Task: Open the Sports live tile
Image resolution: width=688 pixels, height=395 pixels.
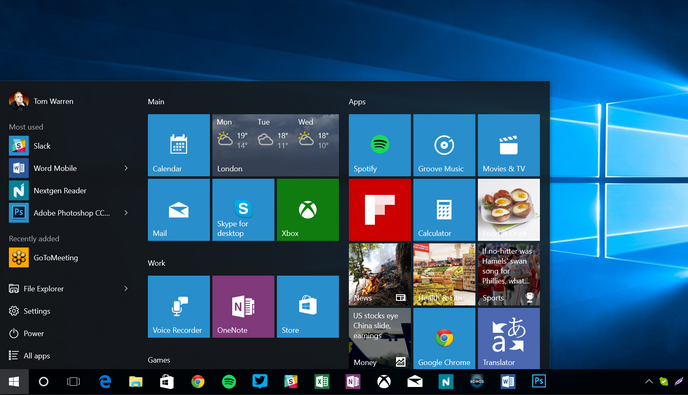Action: pyautogui.click(x=509, y=274)
